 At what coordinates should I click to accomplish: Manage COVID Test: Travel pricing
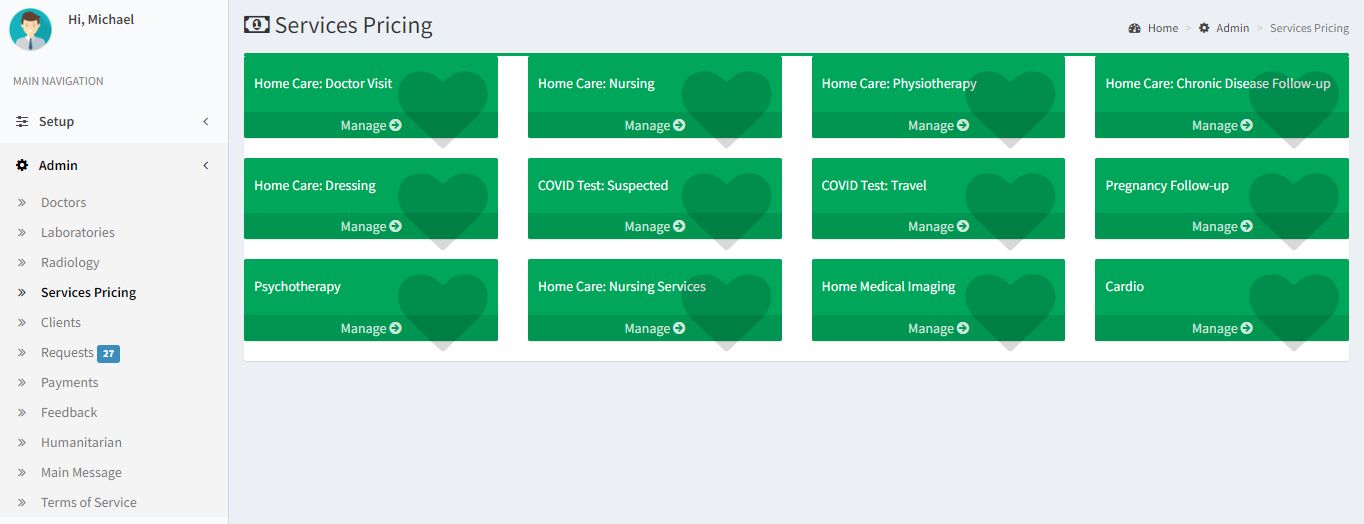tap(938, 227)
